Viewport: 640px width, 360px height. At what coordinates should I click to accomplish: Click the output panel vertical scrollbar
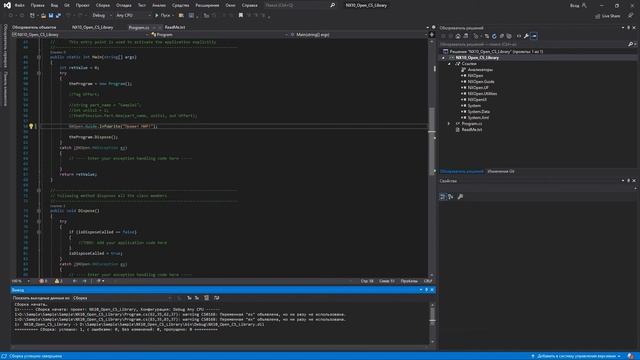pyautogui.click(x=432, y=323)
